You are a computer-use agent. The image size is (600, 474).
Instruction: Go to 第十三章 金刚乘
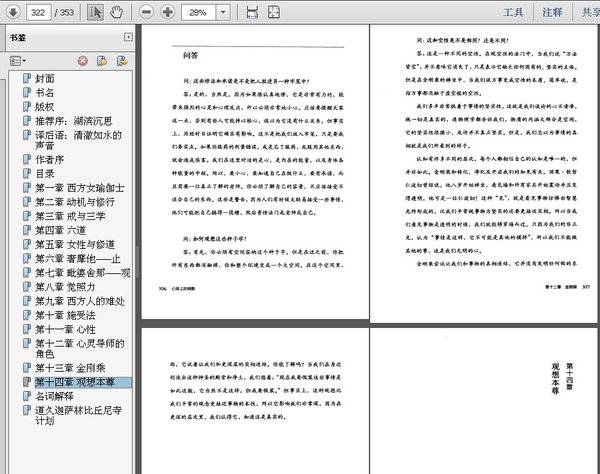pyautogui.click(x=70, y=368)
